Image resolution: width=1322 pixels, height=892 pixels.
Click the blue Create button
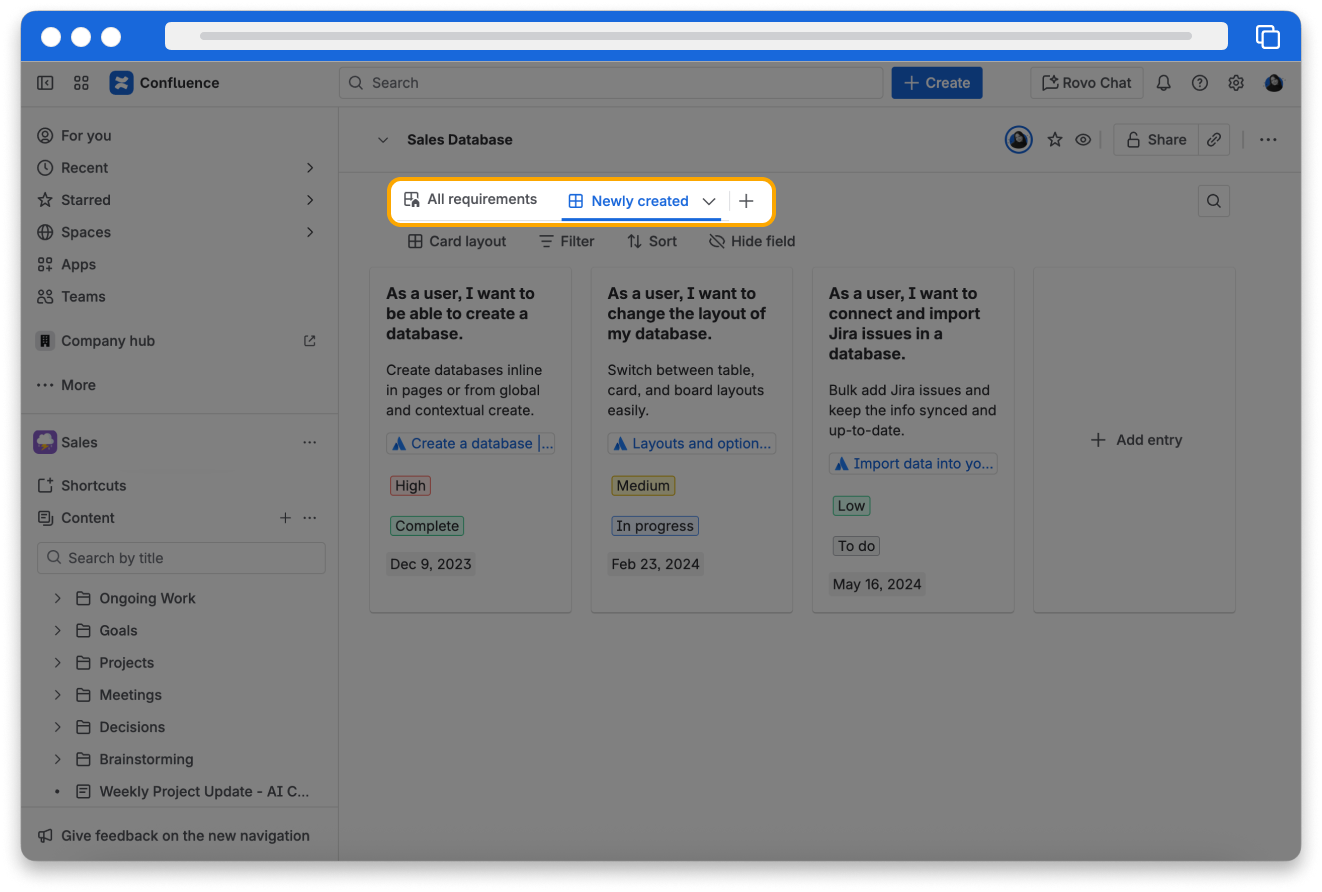click(x=936, y=83)
